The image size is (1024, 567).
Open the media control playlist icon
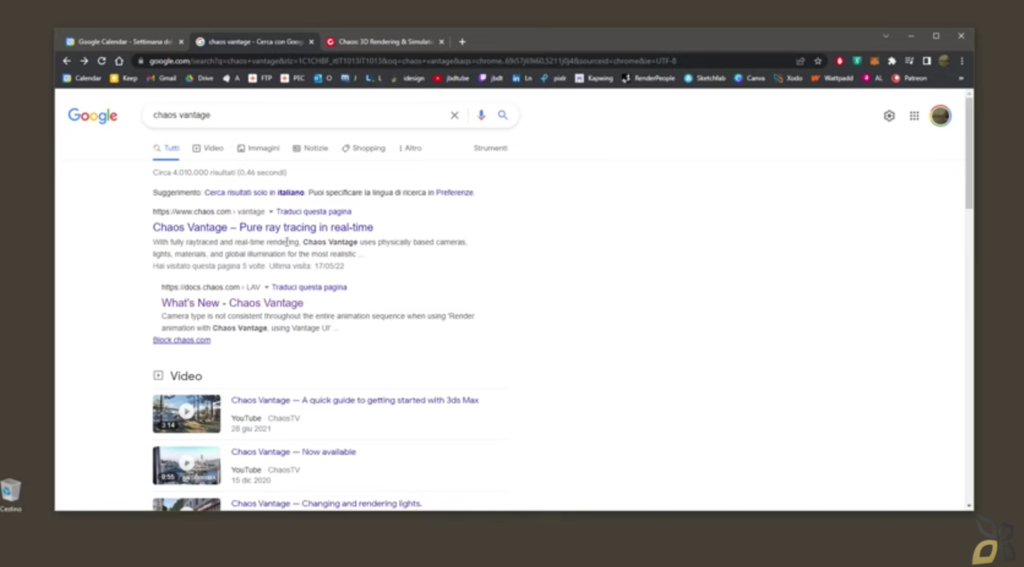(909, 61)
